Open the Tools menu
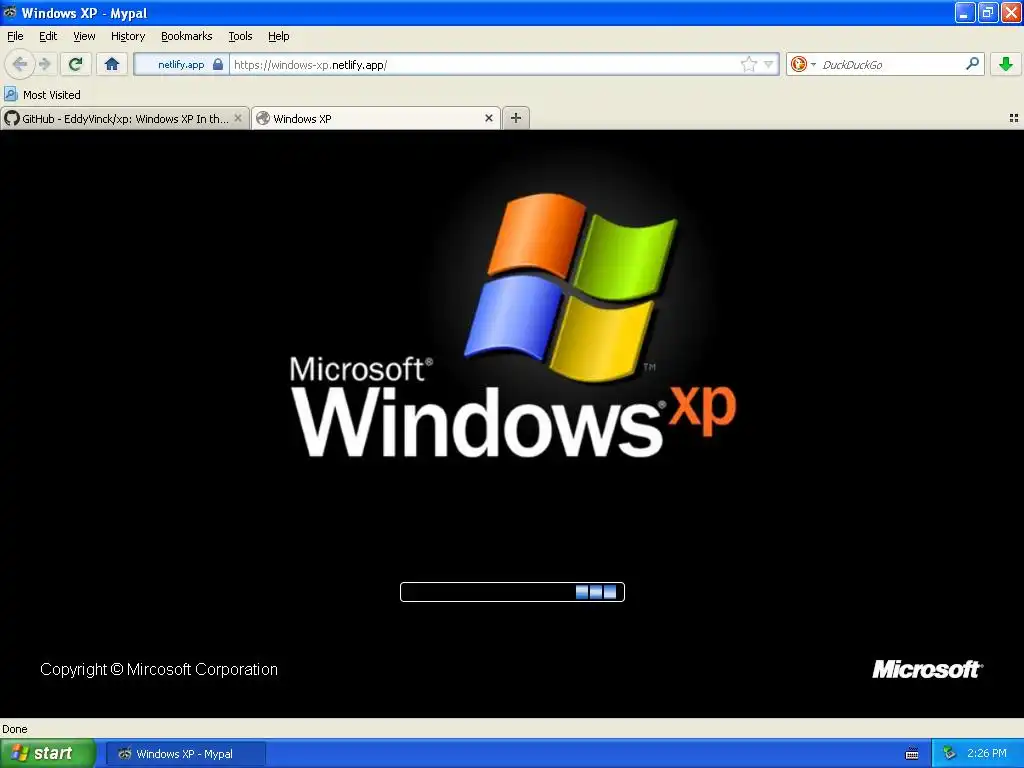 [x=240, y=36]
